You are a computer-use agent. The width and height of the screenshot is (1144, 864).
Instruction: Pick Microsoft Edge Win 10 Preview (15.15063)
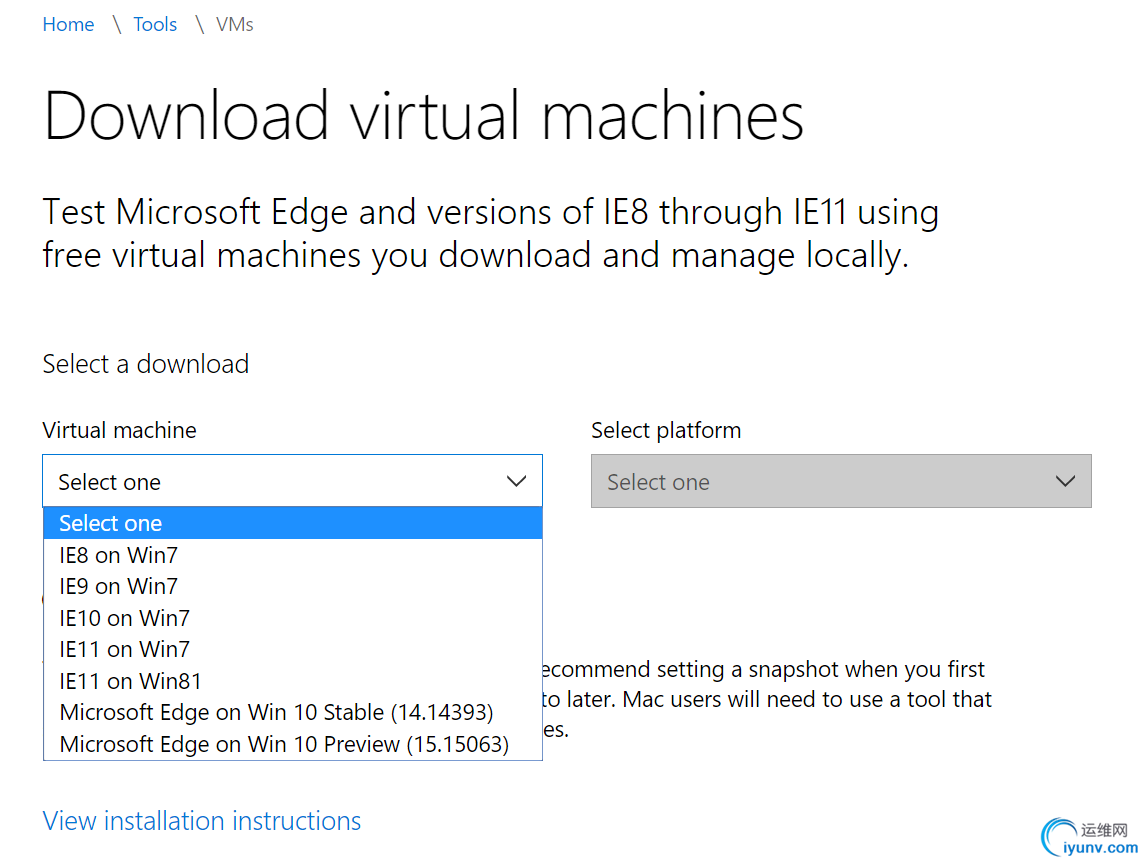click(284, 744)
